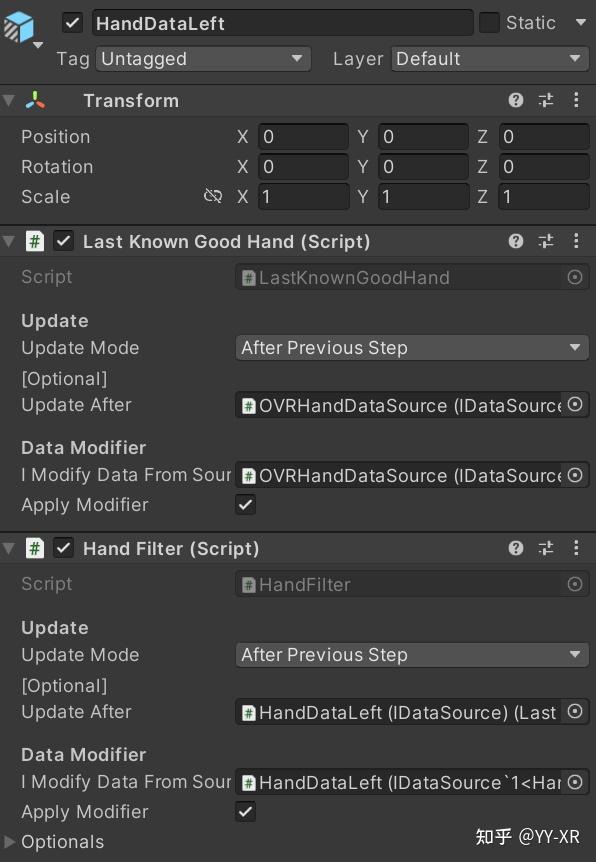Open the Transform kebab menu

[576, 100]
